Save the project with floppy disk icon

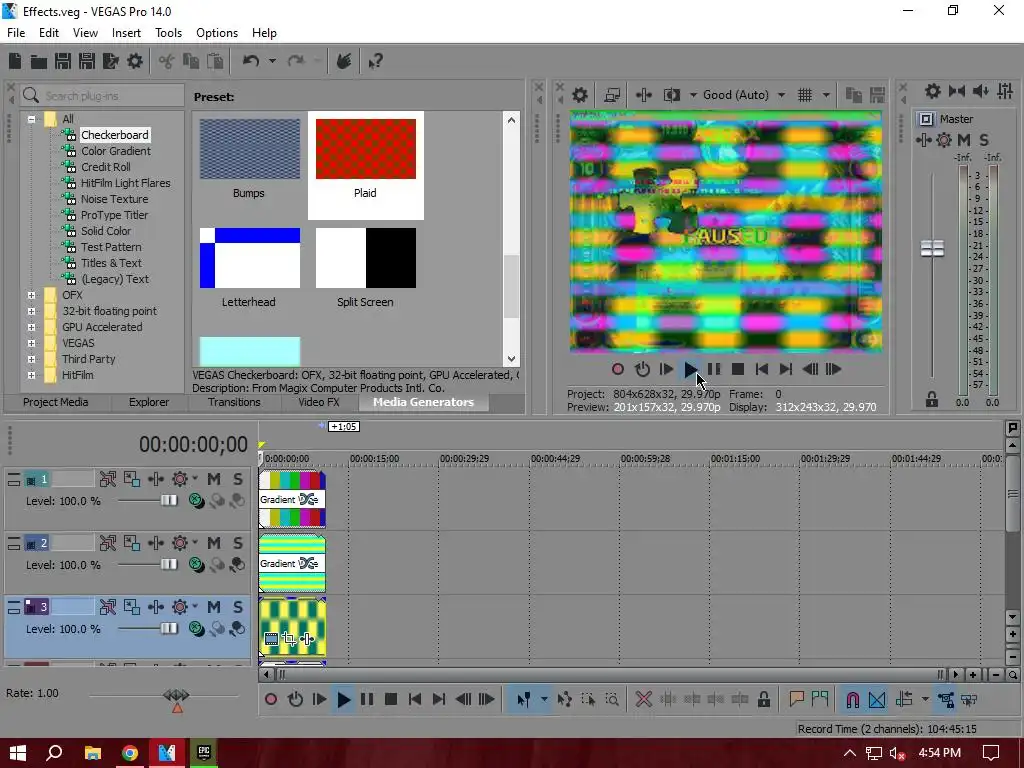tap(63, 61)
